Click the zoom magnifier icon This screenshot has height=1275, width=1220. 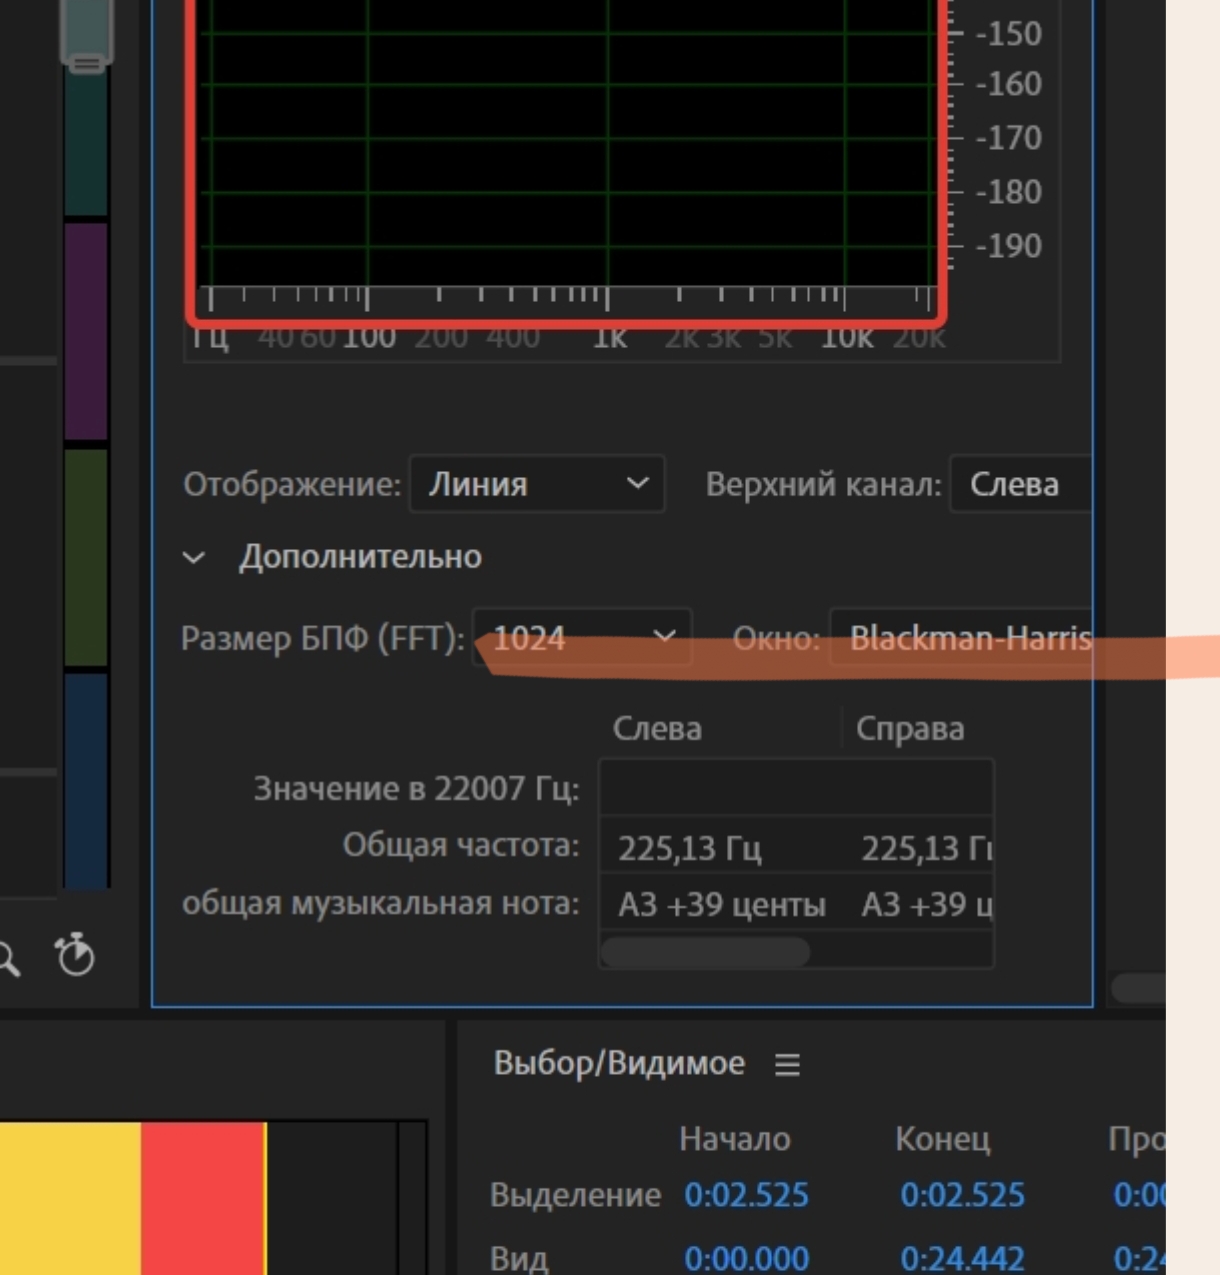coord(9,956)
